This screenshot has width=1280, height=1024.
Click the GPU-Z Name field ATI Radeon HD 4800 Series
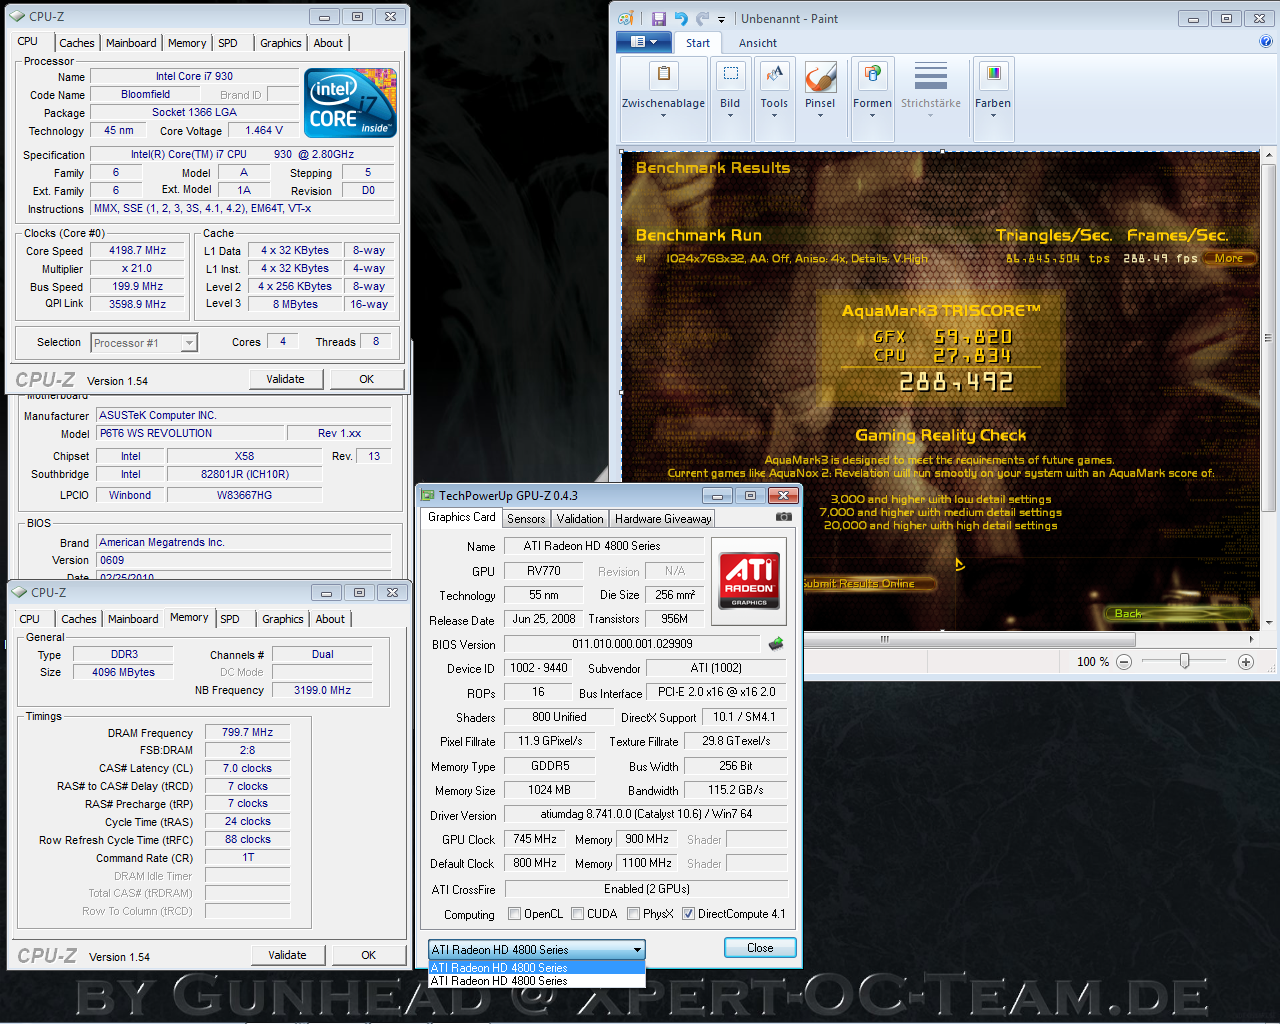point(602,546)
